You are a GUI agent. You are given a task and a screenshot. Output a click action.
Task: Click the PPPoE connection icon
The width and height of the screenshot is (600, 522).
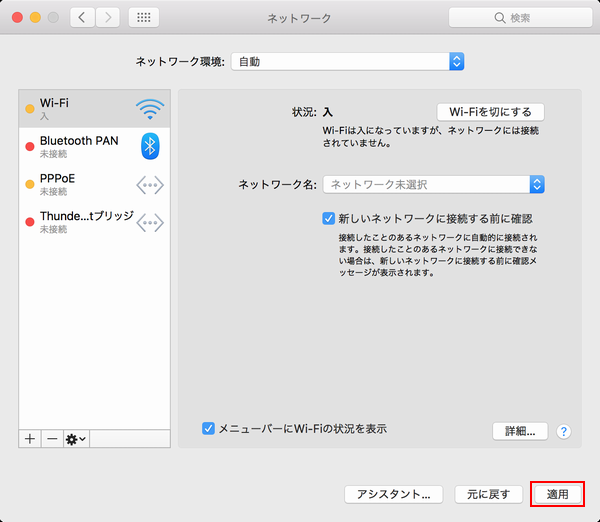[x=150, y=184]
